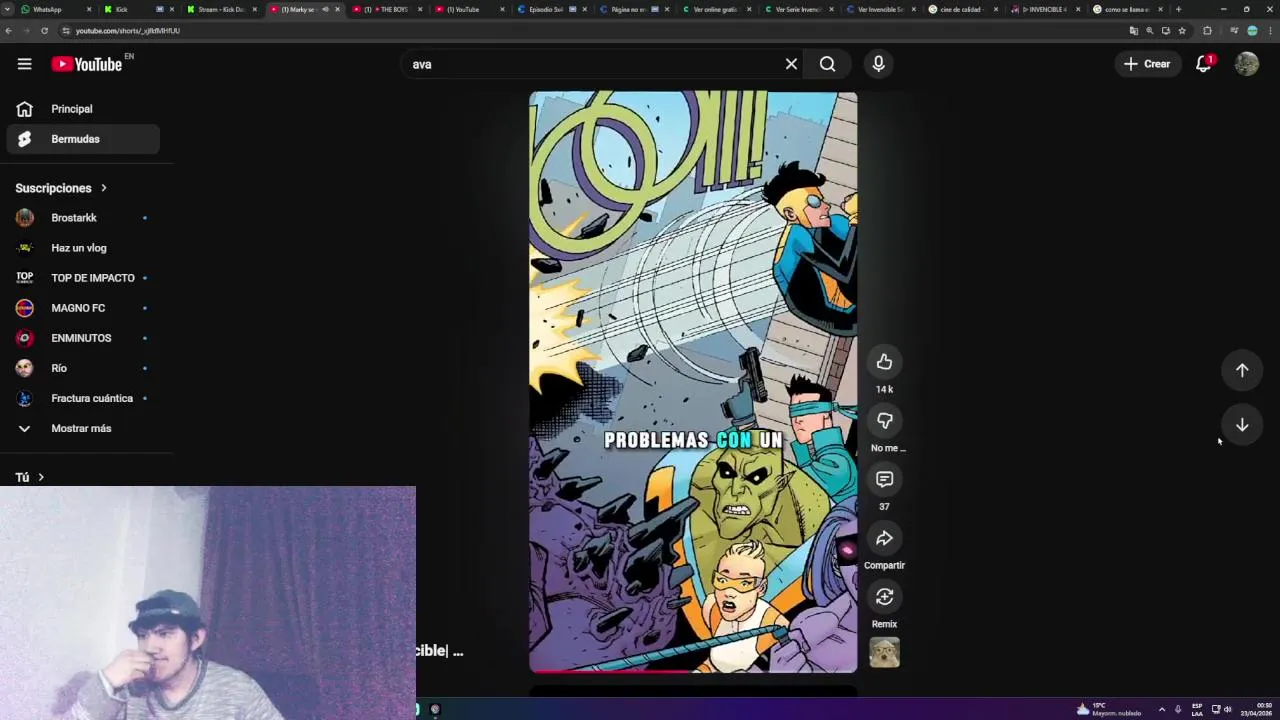Go back in browser history

(x=9, y=31)
